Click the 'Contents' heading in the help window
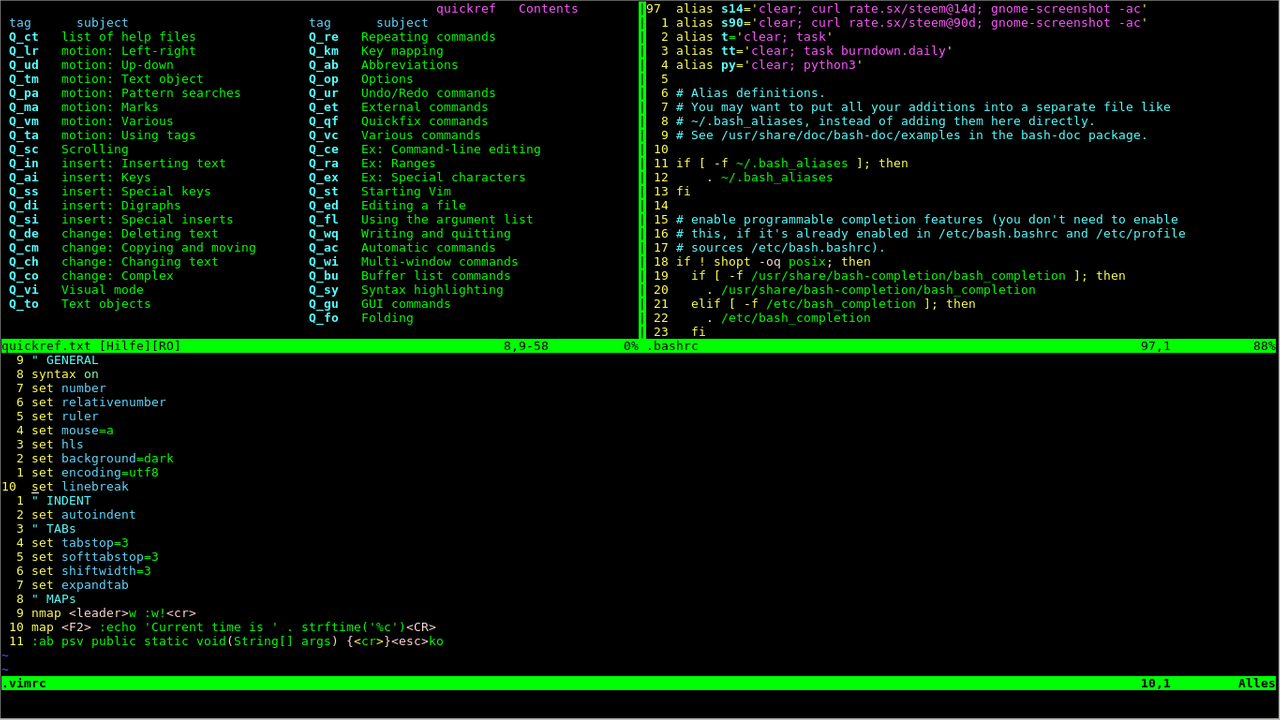Screen dimensions: 1280x720 (x=548, y=9)
